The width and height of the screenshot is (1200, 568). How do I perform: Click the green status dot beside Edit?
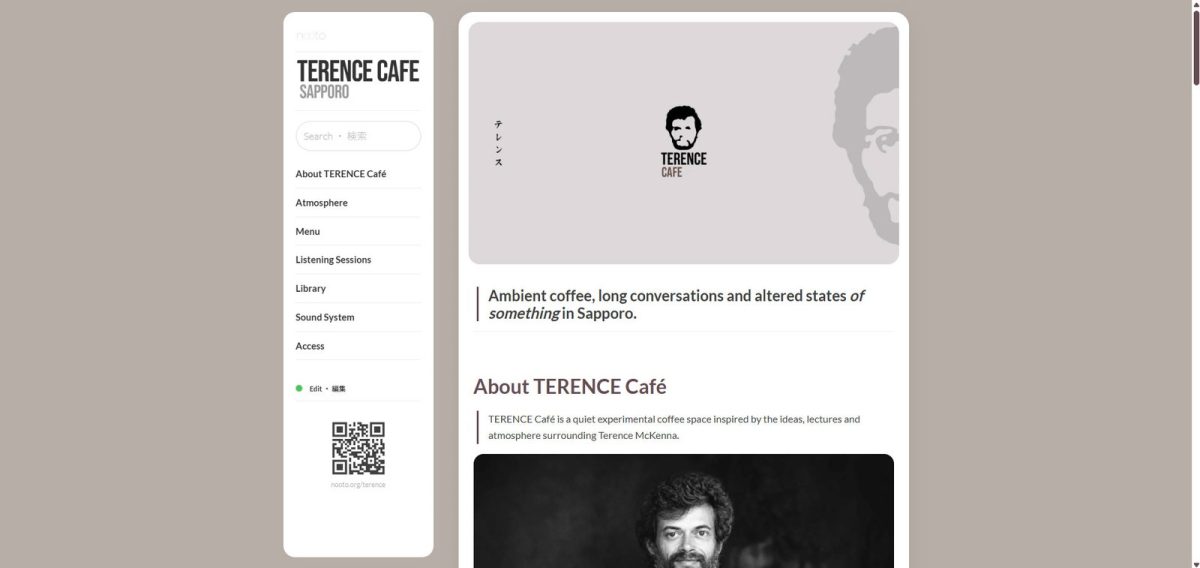click(x=299, y=388)
